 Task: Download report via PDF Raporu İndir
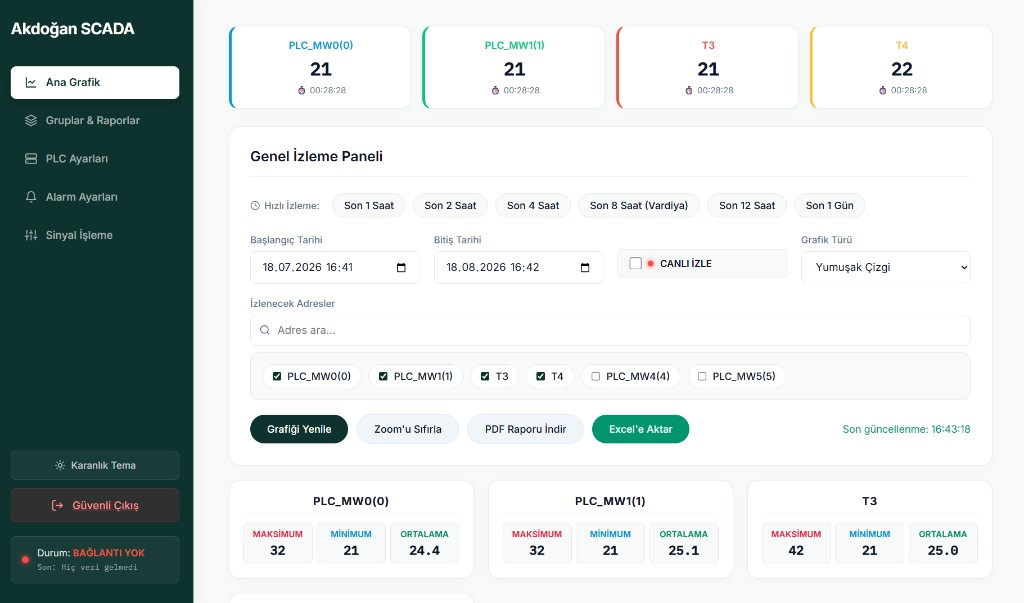click(525, 429)
